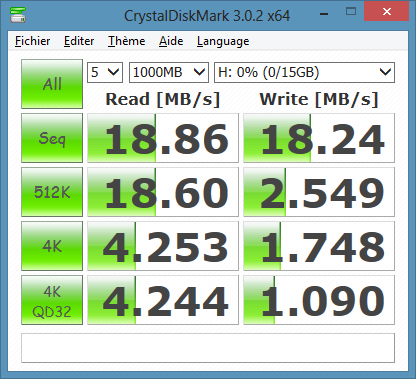Select the 512K read value 18.60

click(x=163, y=192)
